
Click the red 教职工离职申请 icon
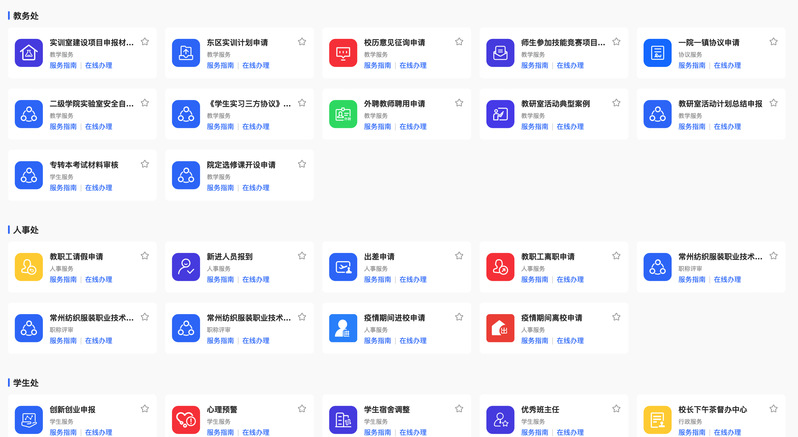click(x=500, y=267)
